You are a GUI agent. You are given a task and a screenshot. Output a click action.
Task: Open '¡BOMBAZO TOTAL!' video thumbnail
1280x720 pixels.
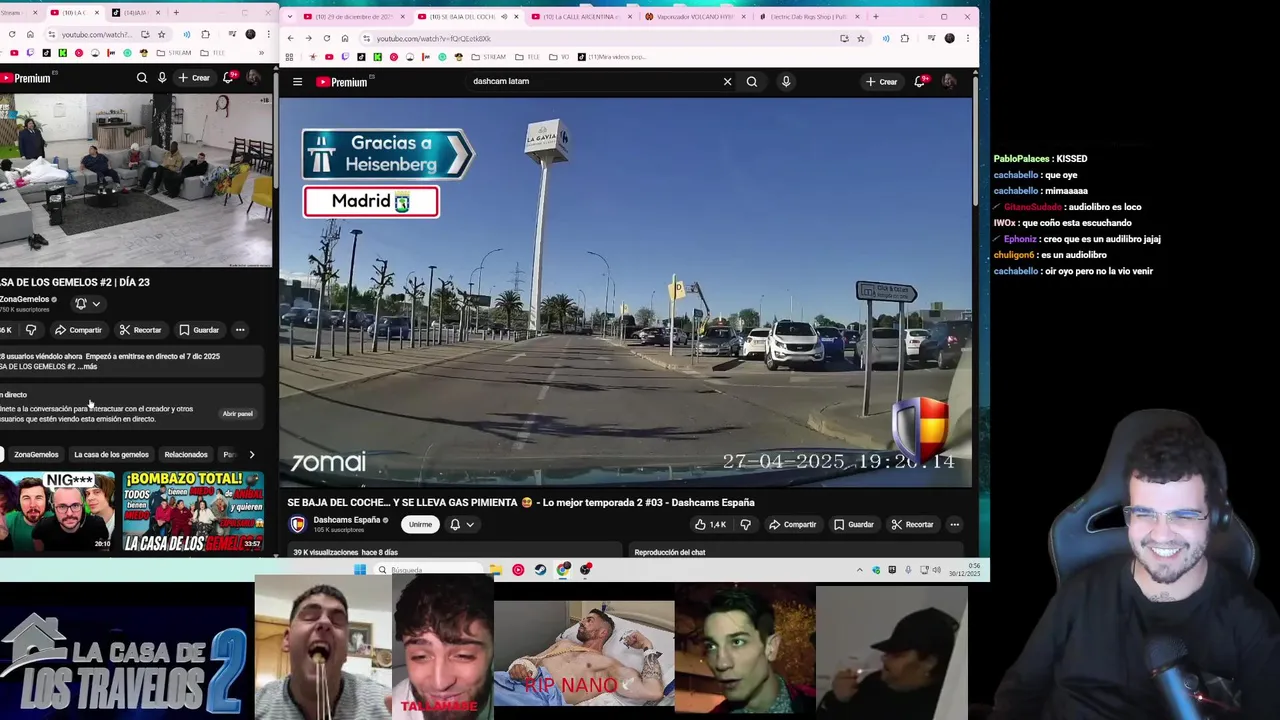[x=193, y=511]
